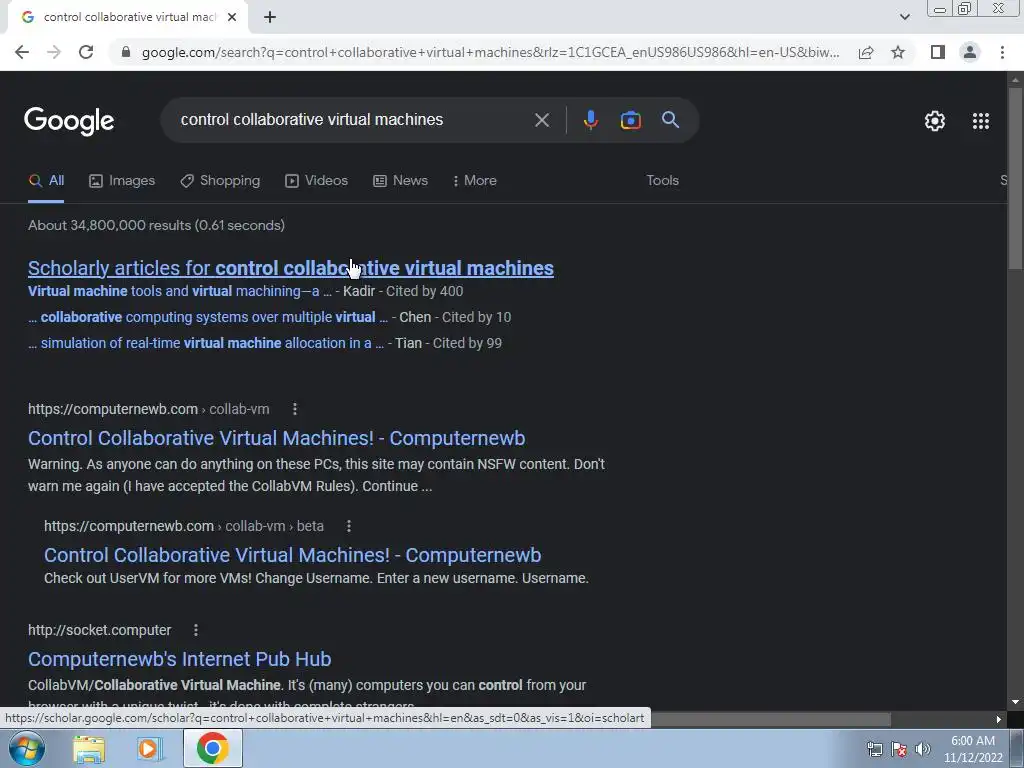Open File Explorer from the taskbar
The image size is (1024, 768).
coord(89,749)
